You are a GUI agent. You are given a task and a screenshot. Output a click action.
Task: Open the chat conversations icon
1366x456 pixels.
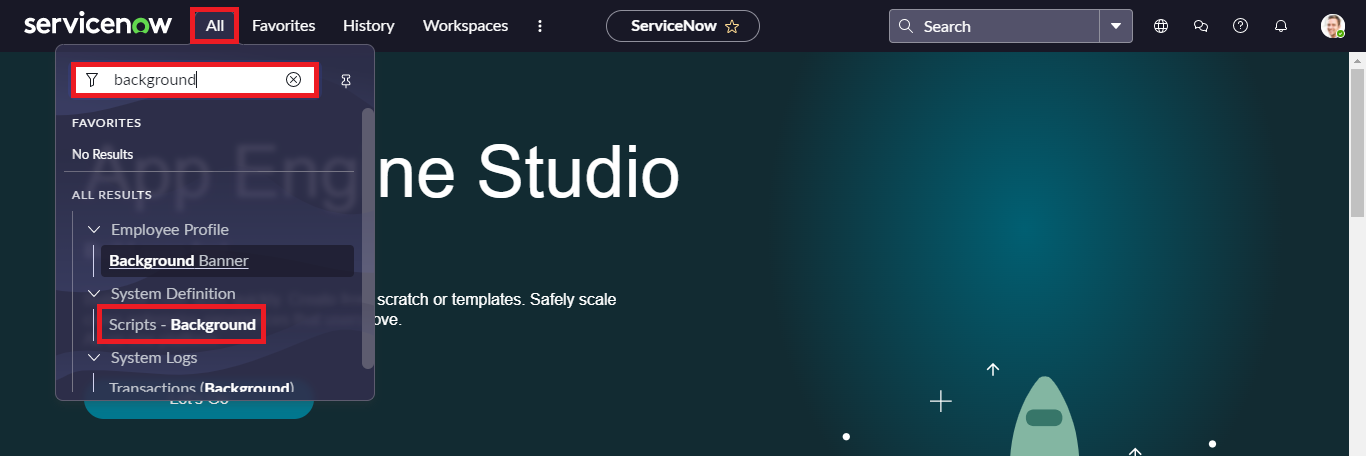[1201, 26]
